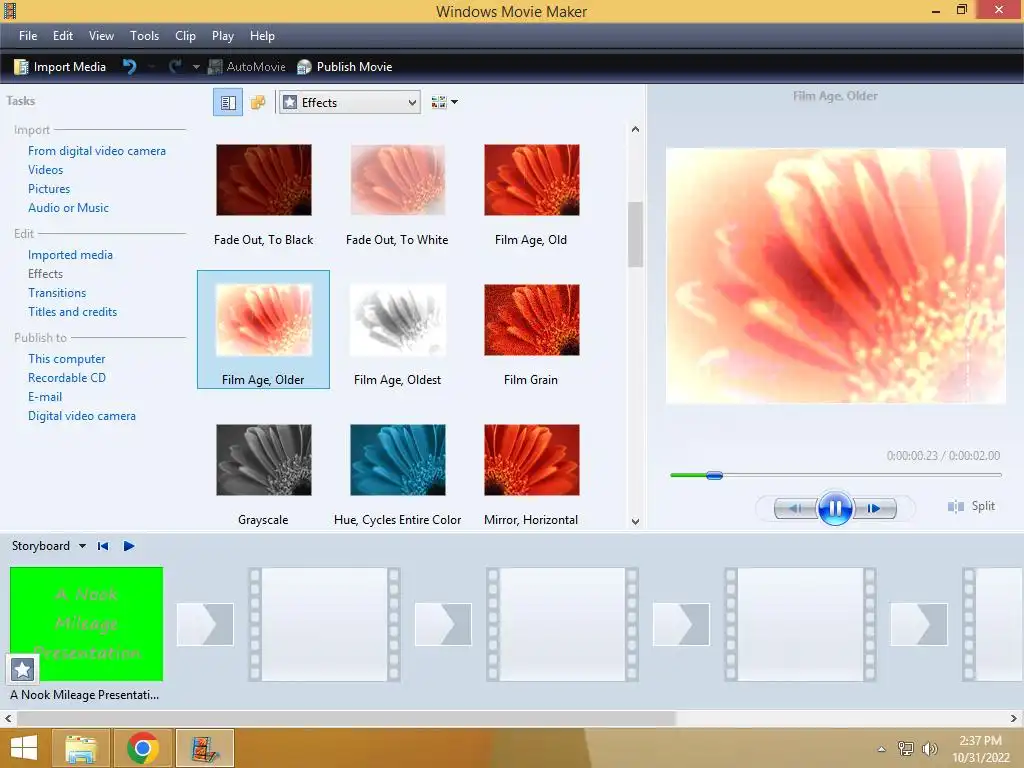This screenshot has height=768, width=1024.
Task: Step to the next frame
Action: [x=874, y=508]
